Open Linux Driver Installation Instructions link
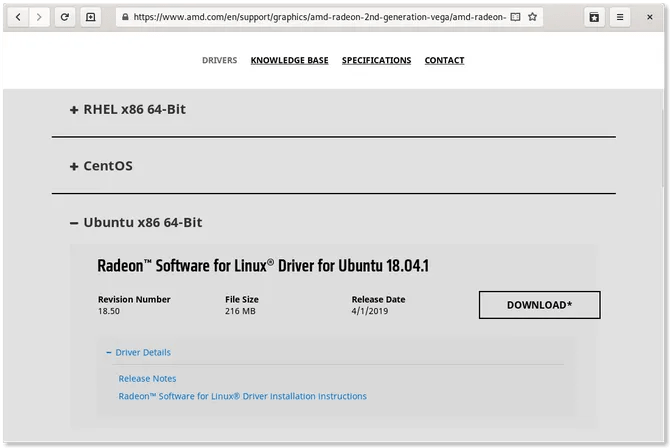Image resolution: width=670 pixels, height=448 pixels. [x=242, y=396]
